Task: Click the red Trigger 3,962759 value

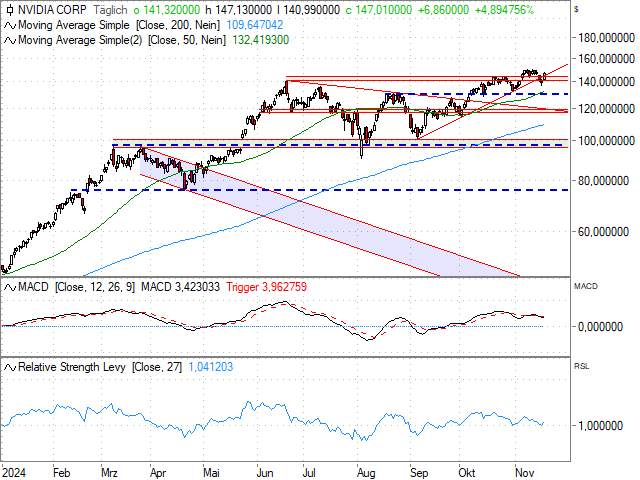Action: point(267,287)
